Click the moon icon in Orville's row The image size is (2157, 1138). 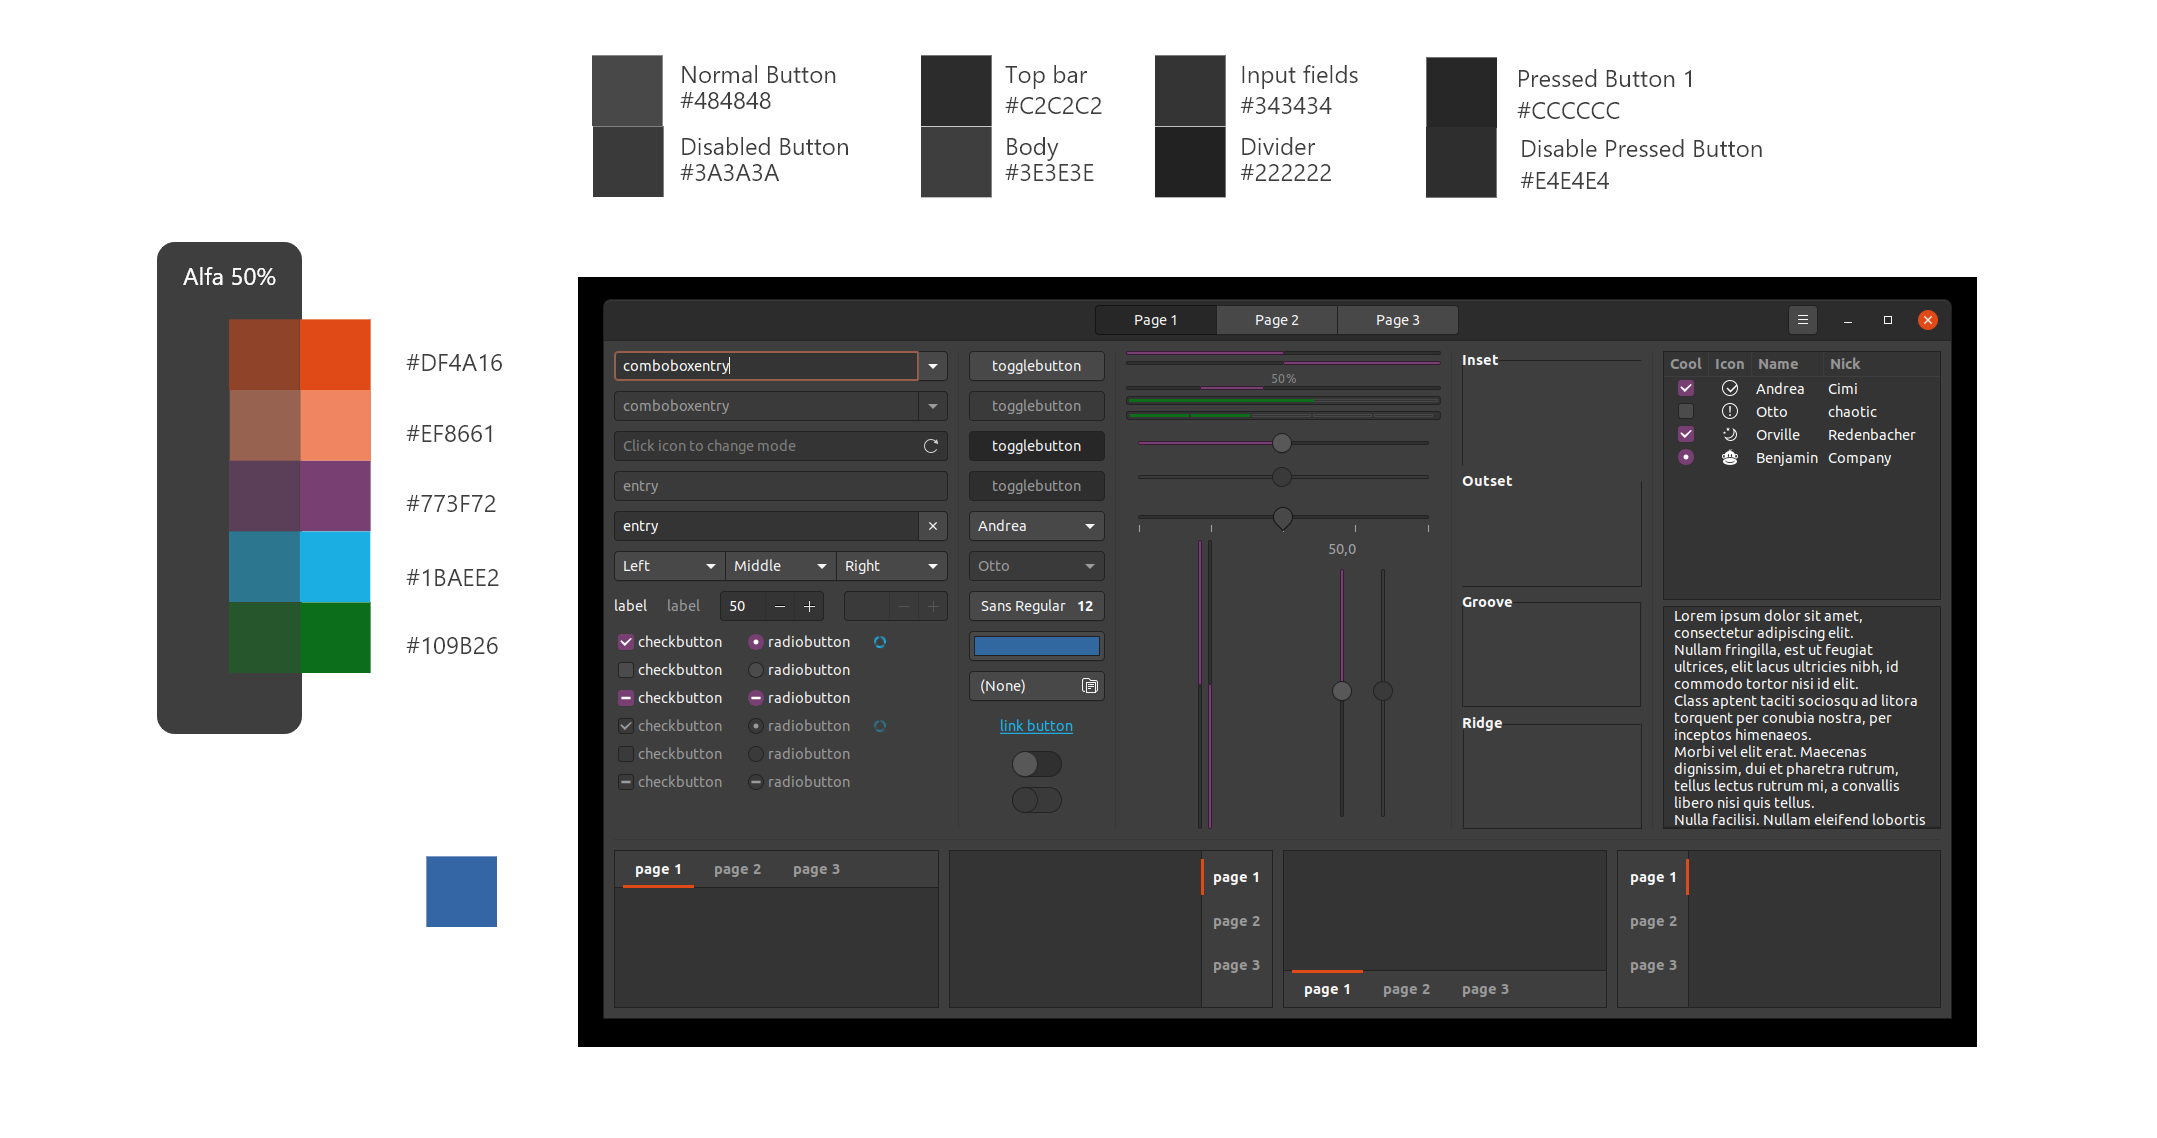pos(1730,434)
